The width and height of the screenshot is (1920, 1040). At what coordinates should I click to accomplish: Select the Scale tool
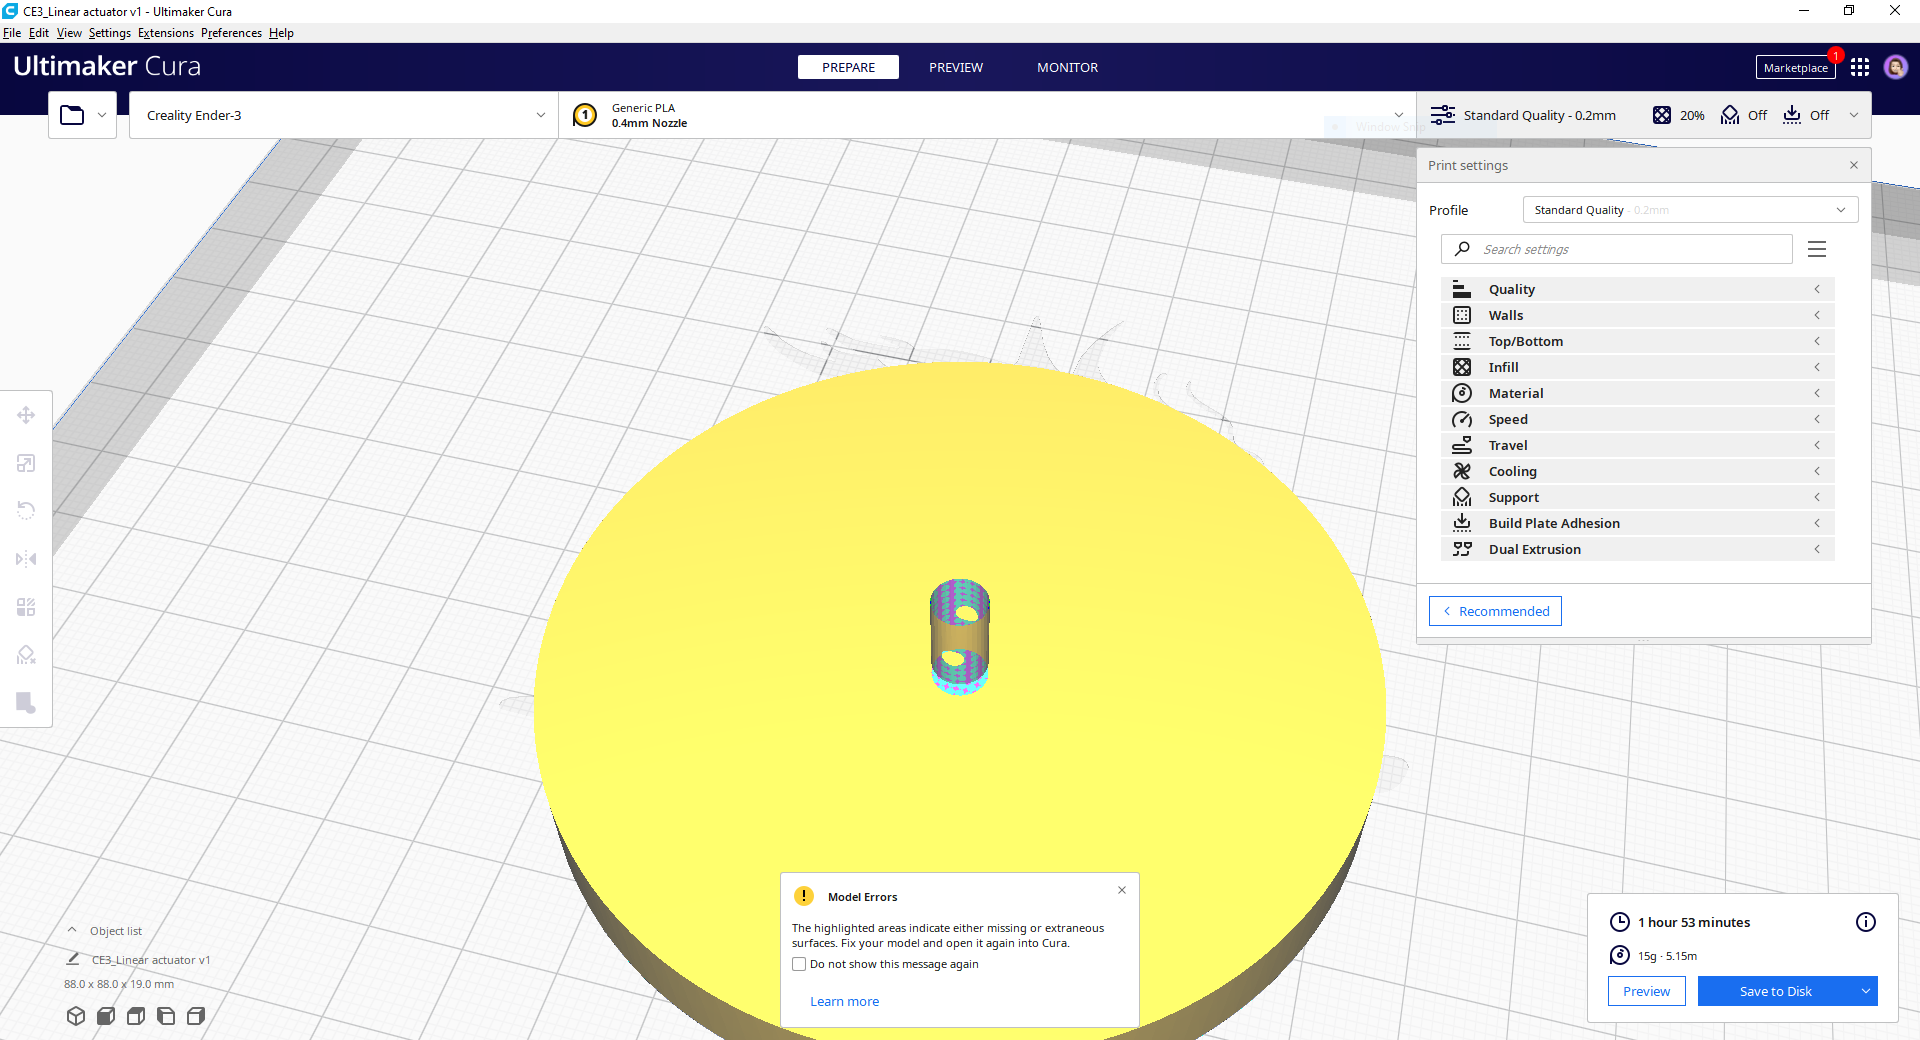(26, 463)
